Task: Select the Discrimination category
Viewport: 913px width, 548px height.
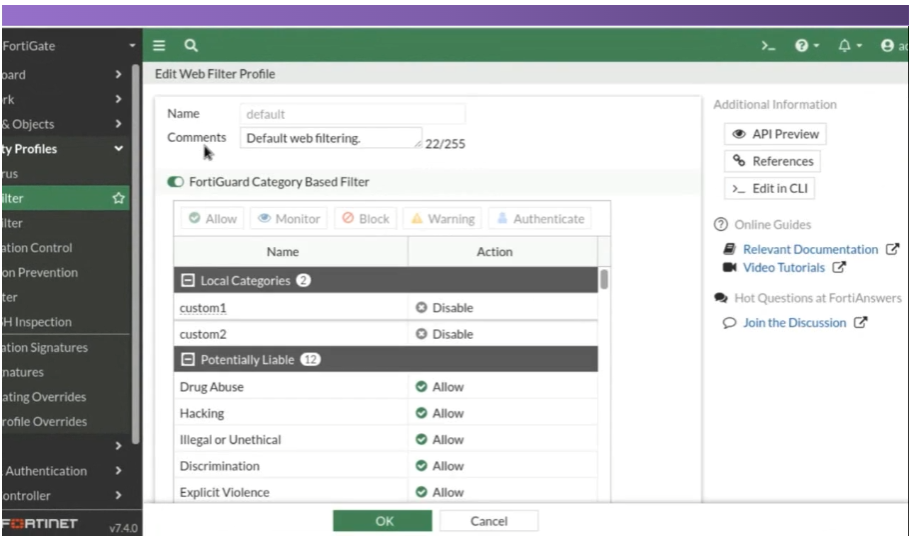Action: 220,466
